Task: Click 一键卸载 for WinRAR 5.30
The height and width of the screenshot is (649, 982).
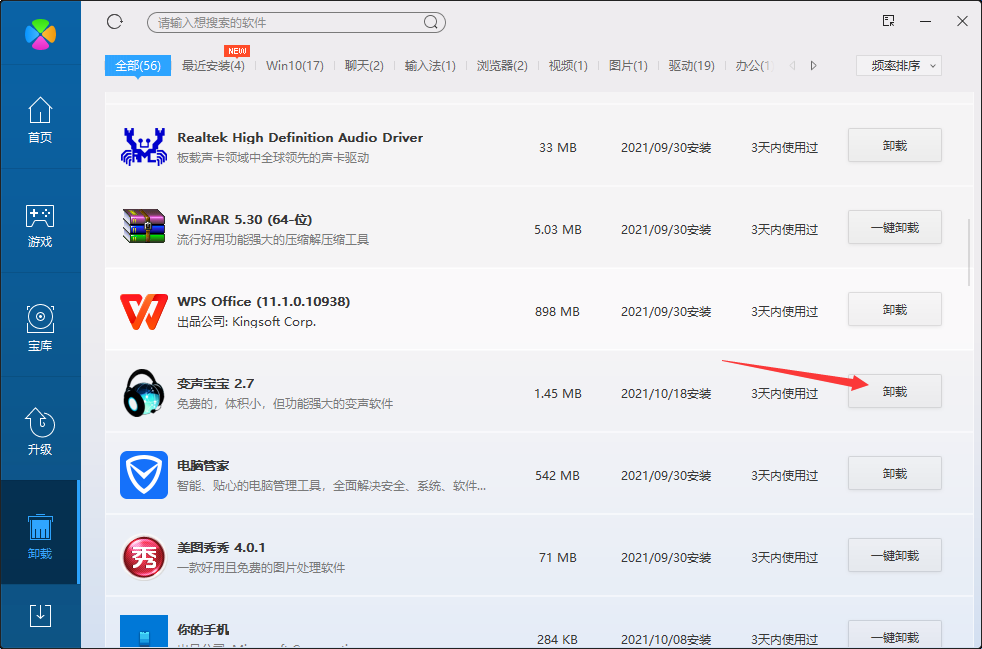Action: coord(895,227)
